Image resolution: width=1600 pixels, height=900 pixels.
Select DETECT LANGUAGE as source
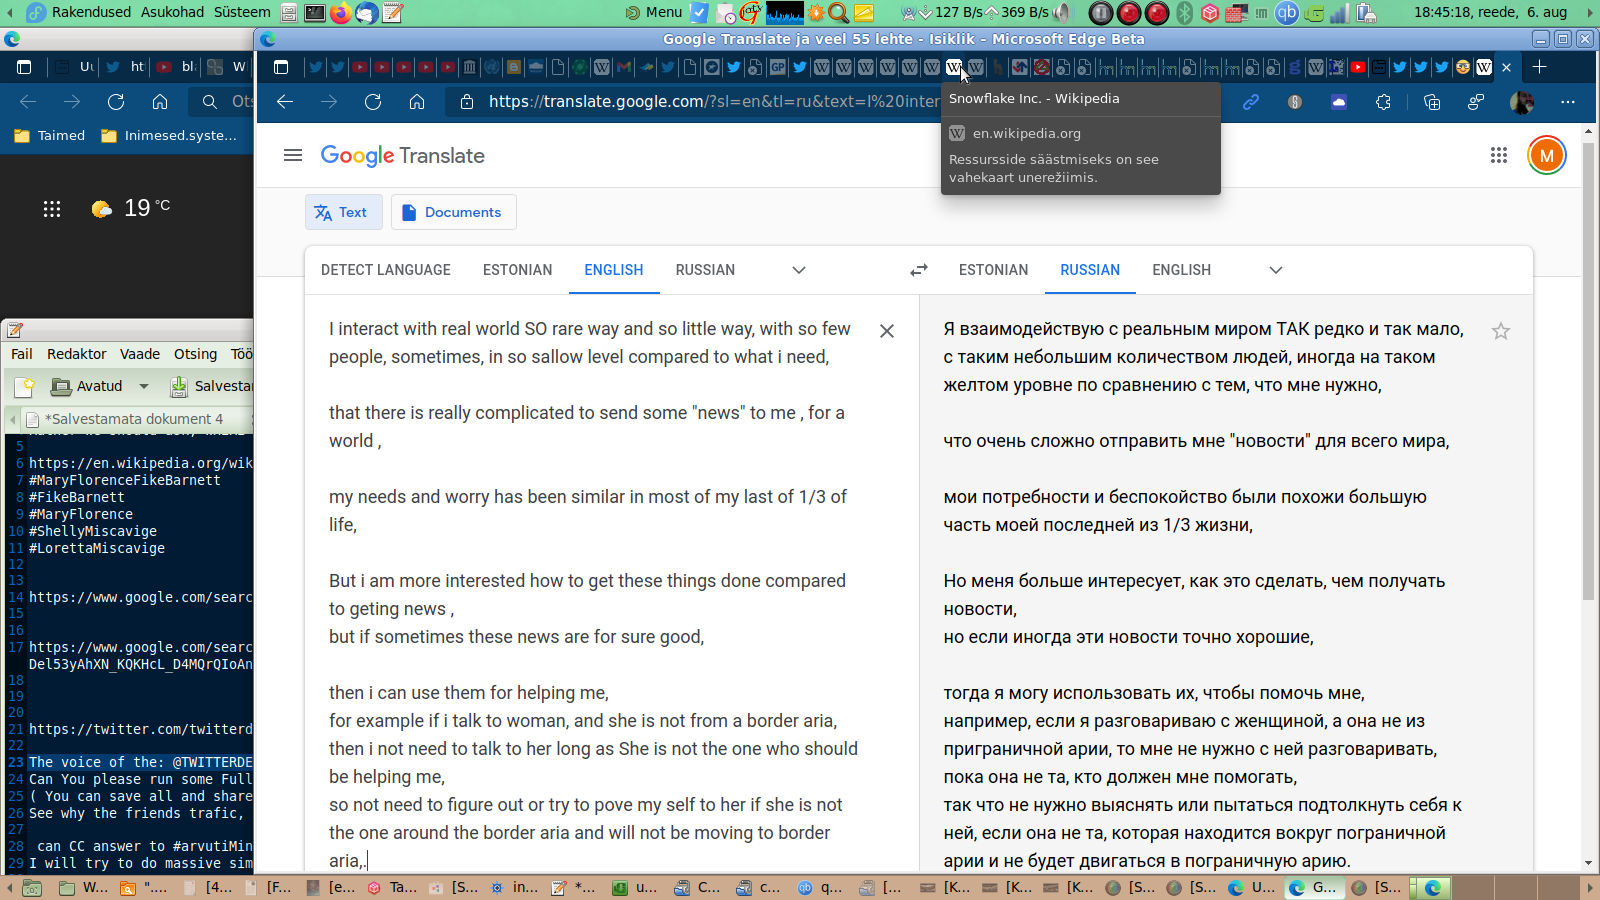(x=386, y=270)
